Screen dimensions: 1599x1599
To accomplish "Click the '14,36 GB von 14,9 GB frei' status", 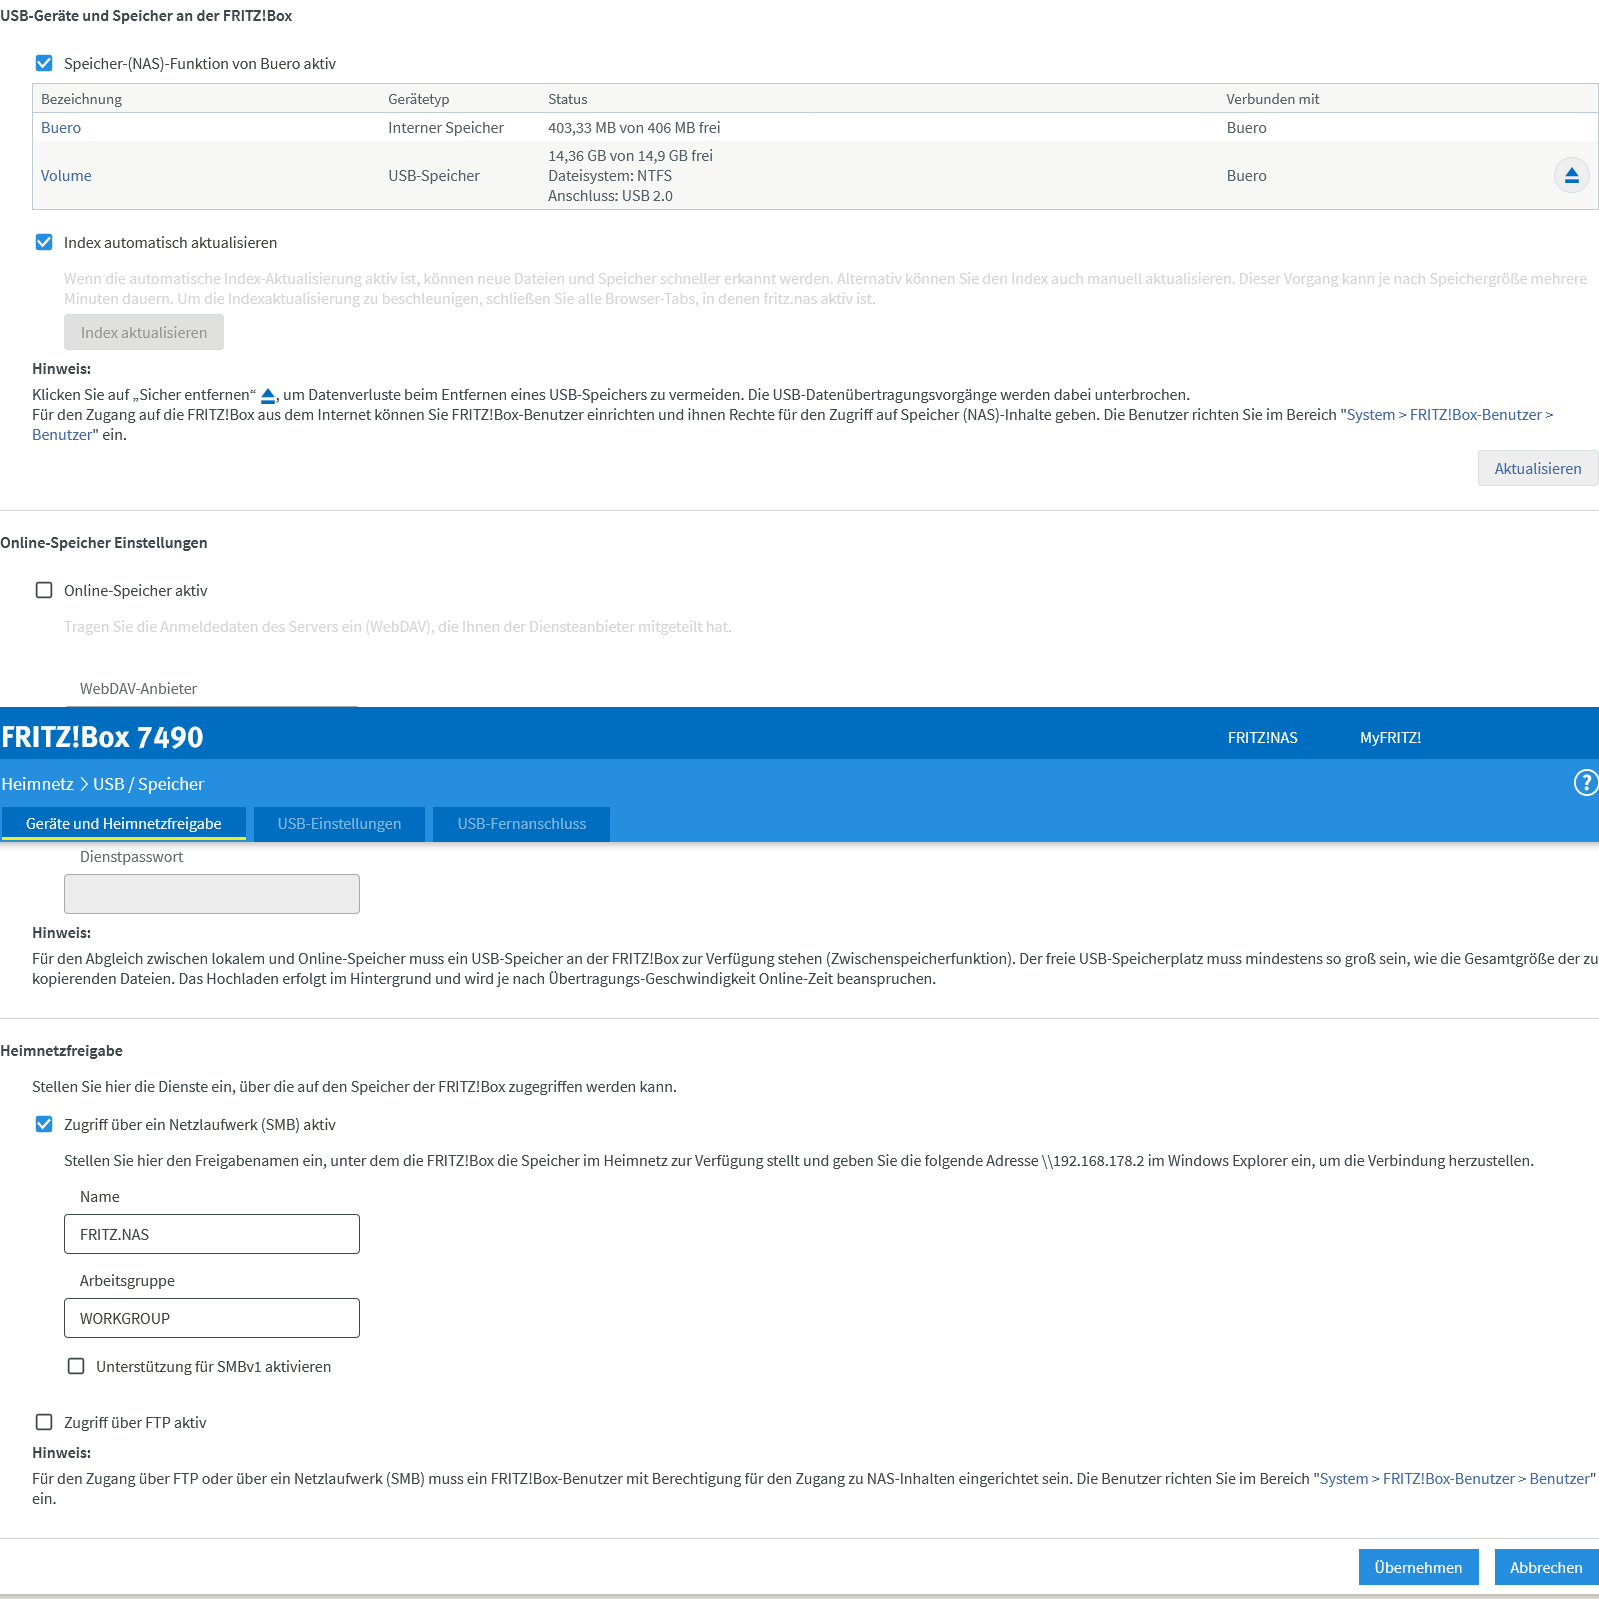I will coord(630,155).
